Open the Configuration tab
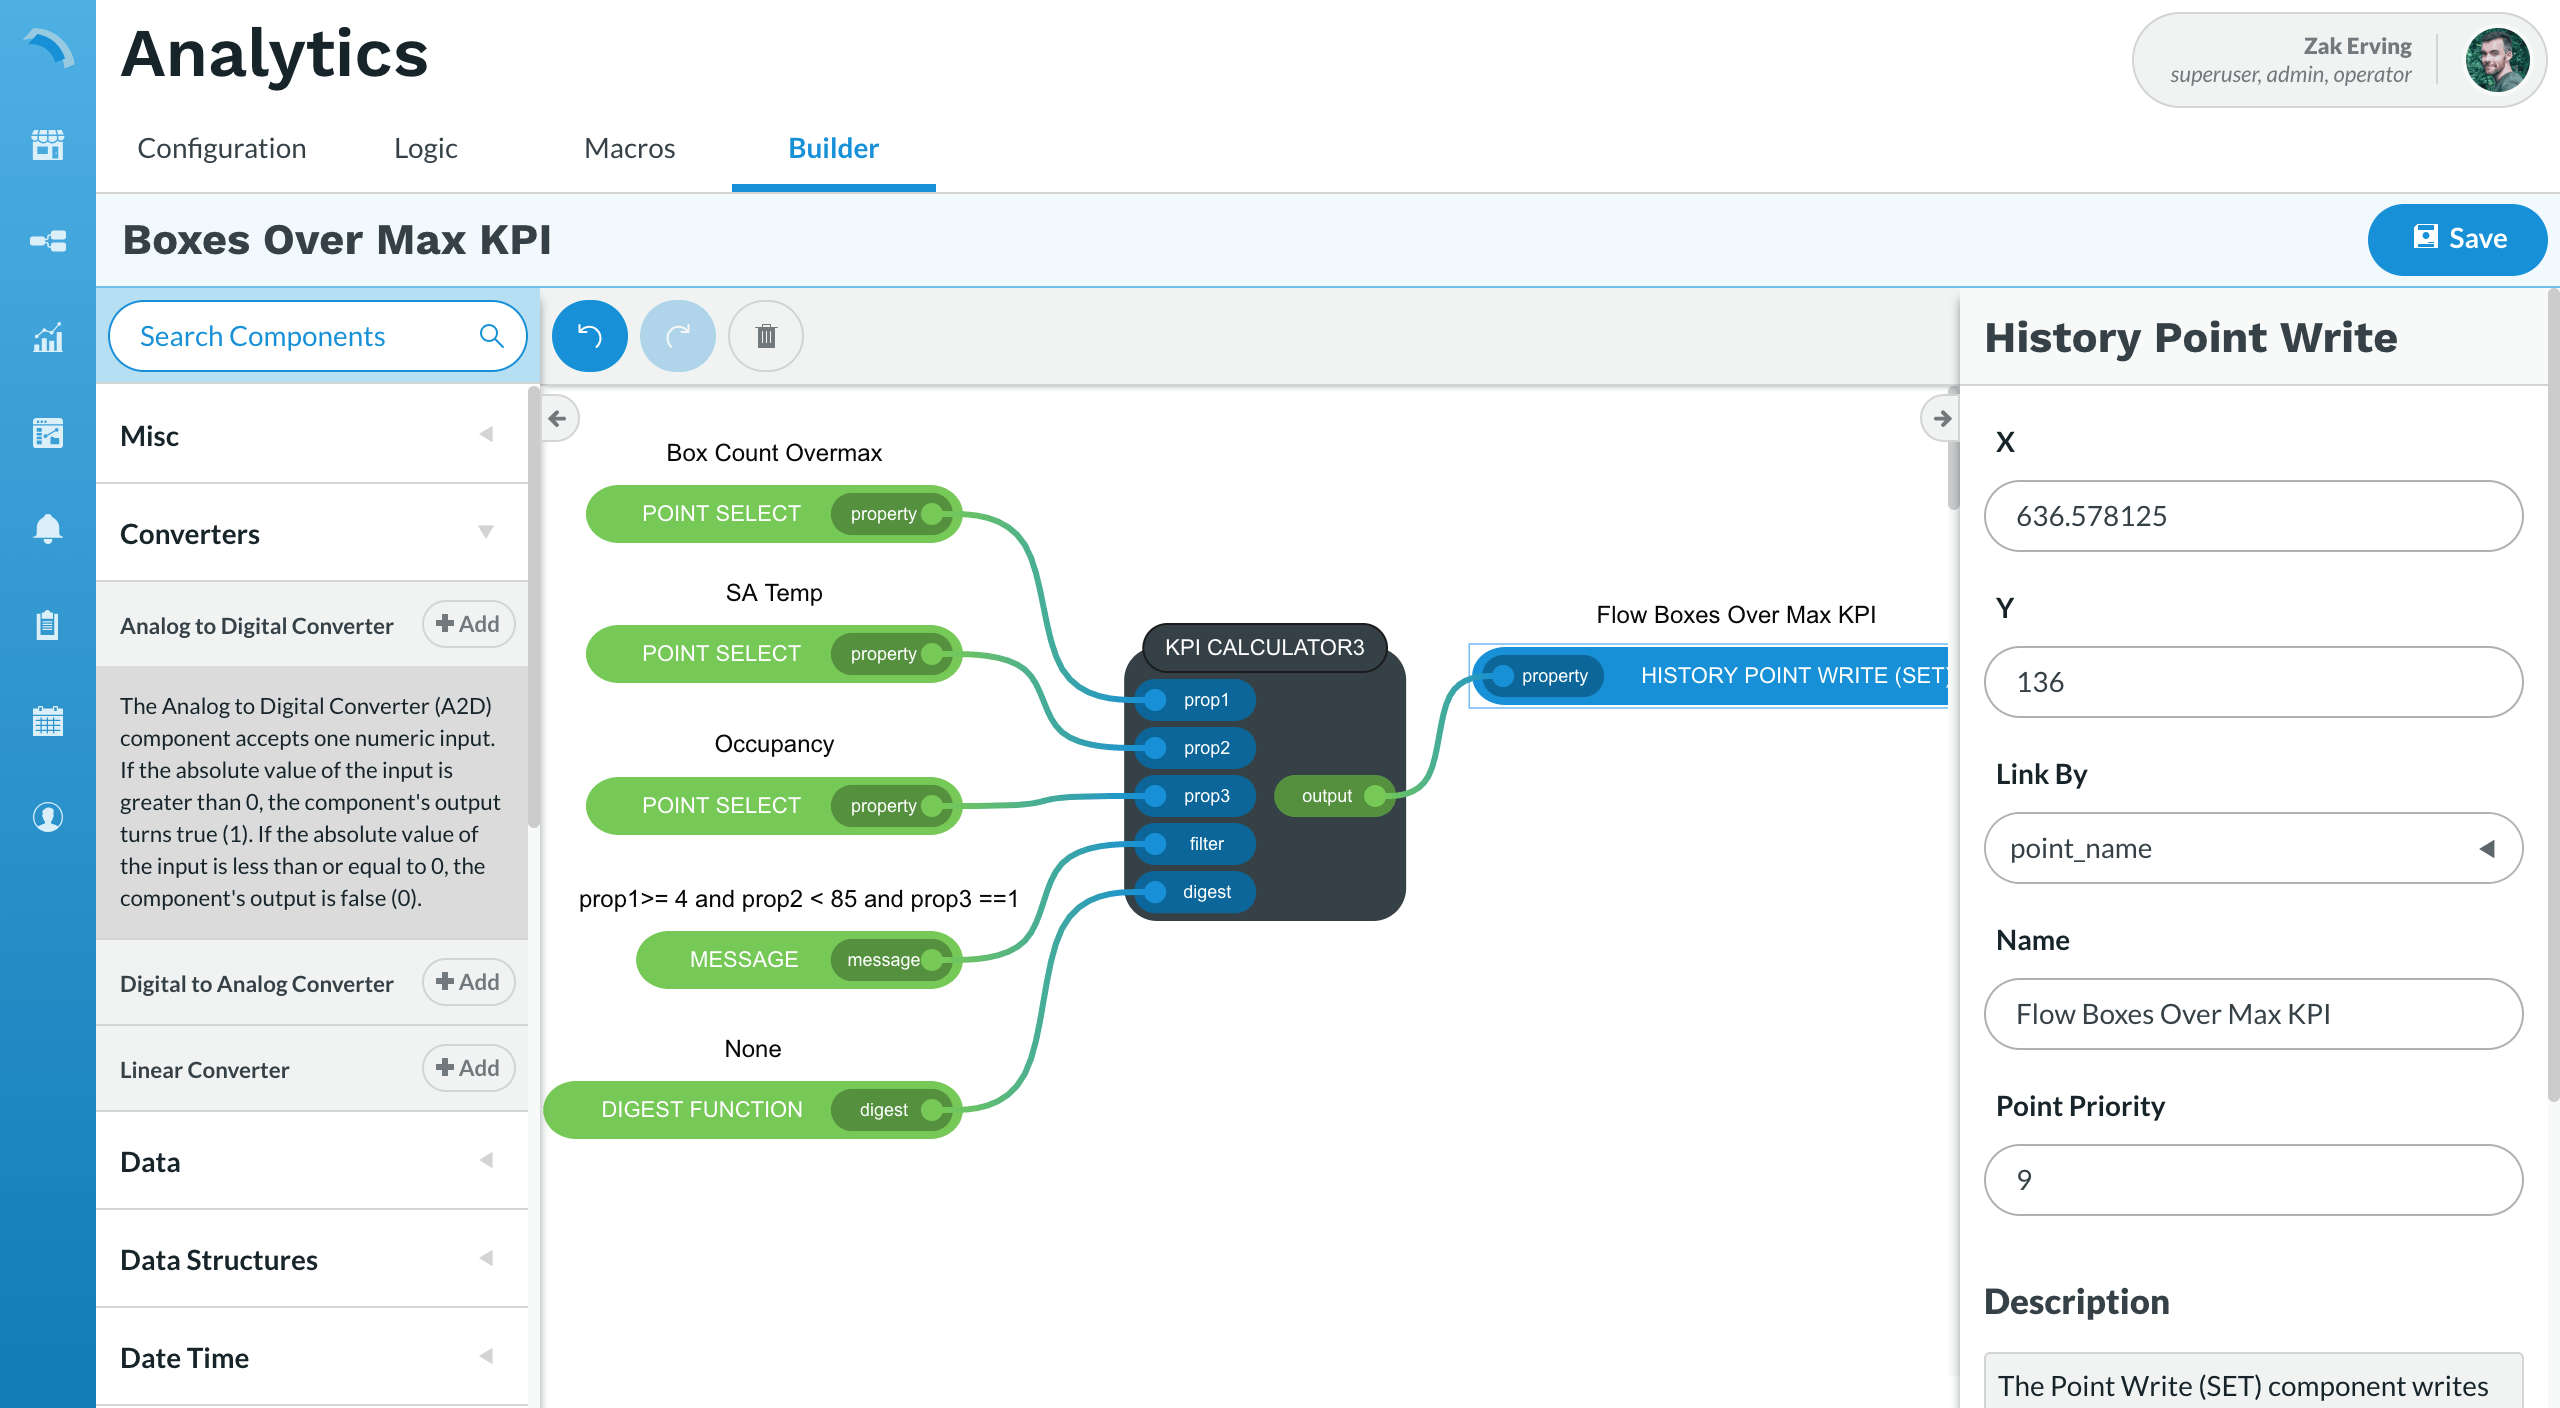Viewport: 2560px width, 1408px height. coord(222,148)
